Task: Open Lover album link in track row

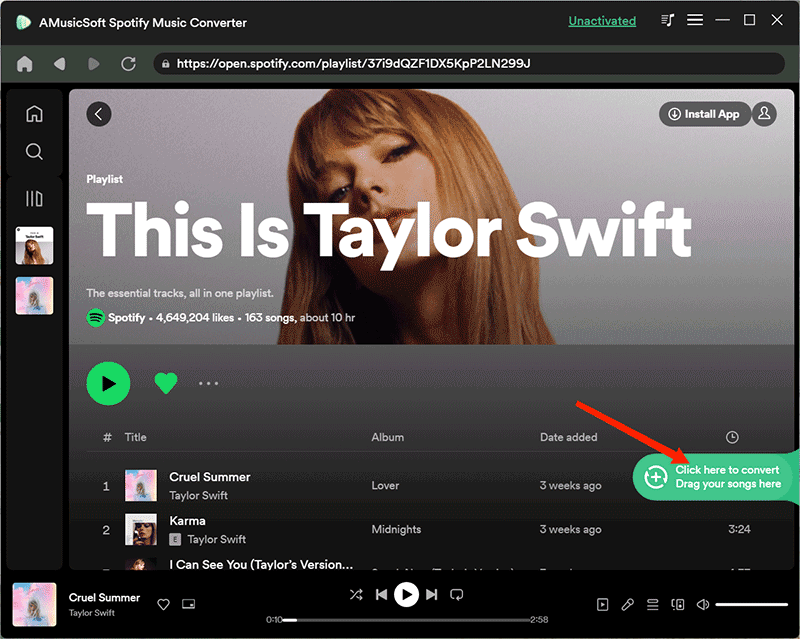Action: click(x=385, y=485)
